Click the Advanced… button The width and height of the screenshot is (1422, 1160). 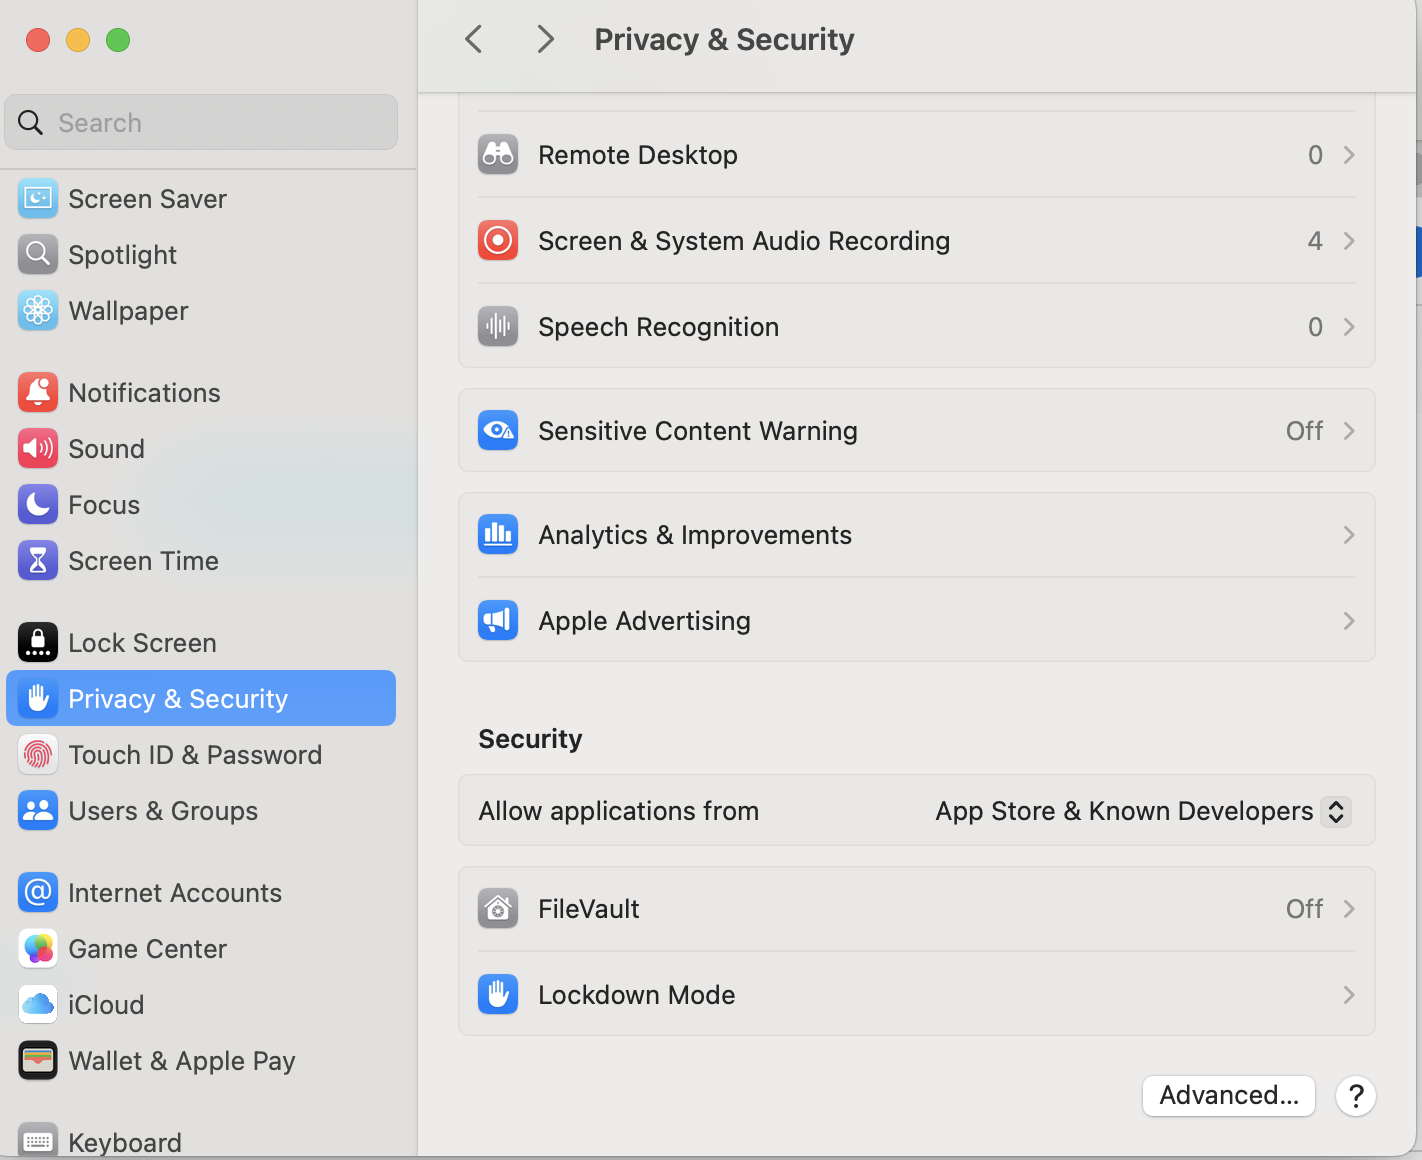1228,1096
